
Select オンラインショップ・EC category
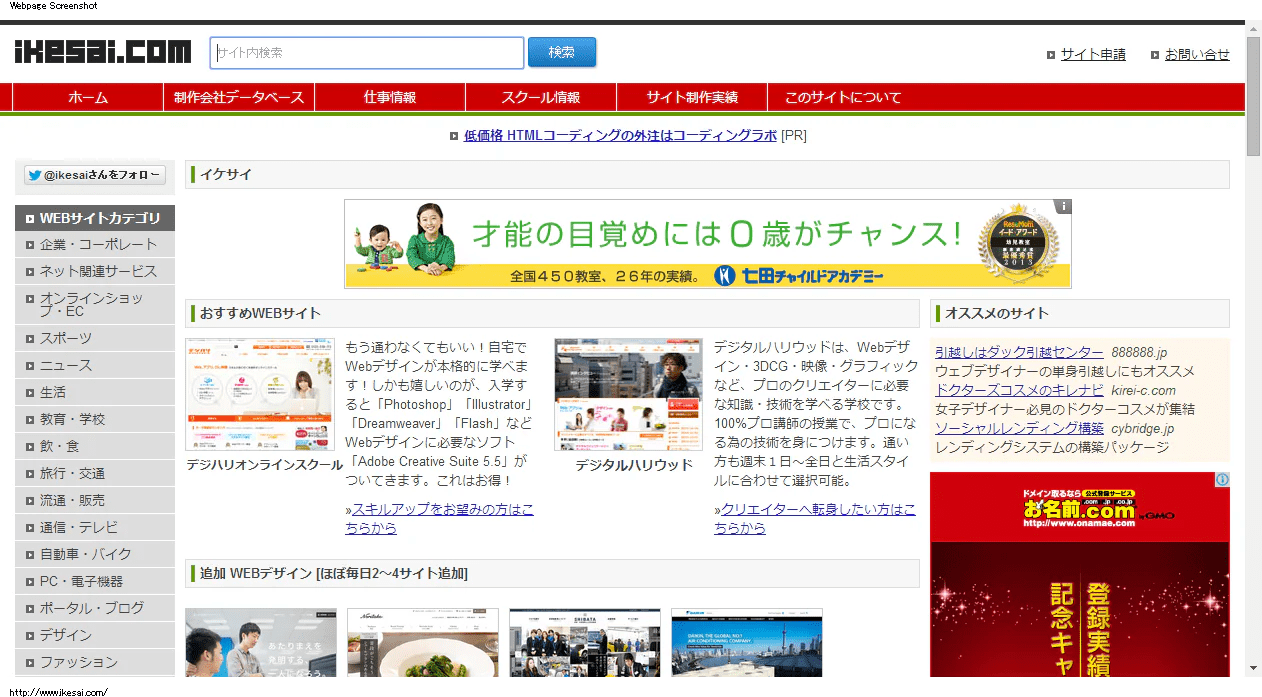pyautogui.click(x=95, y=305)
